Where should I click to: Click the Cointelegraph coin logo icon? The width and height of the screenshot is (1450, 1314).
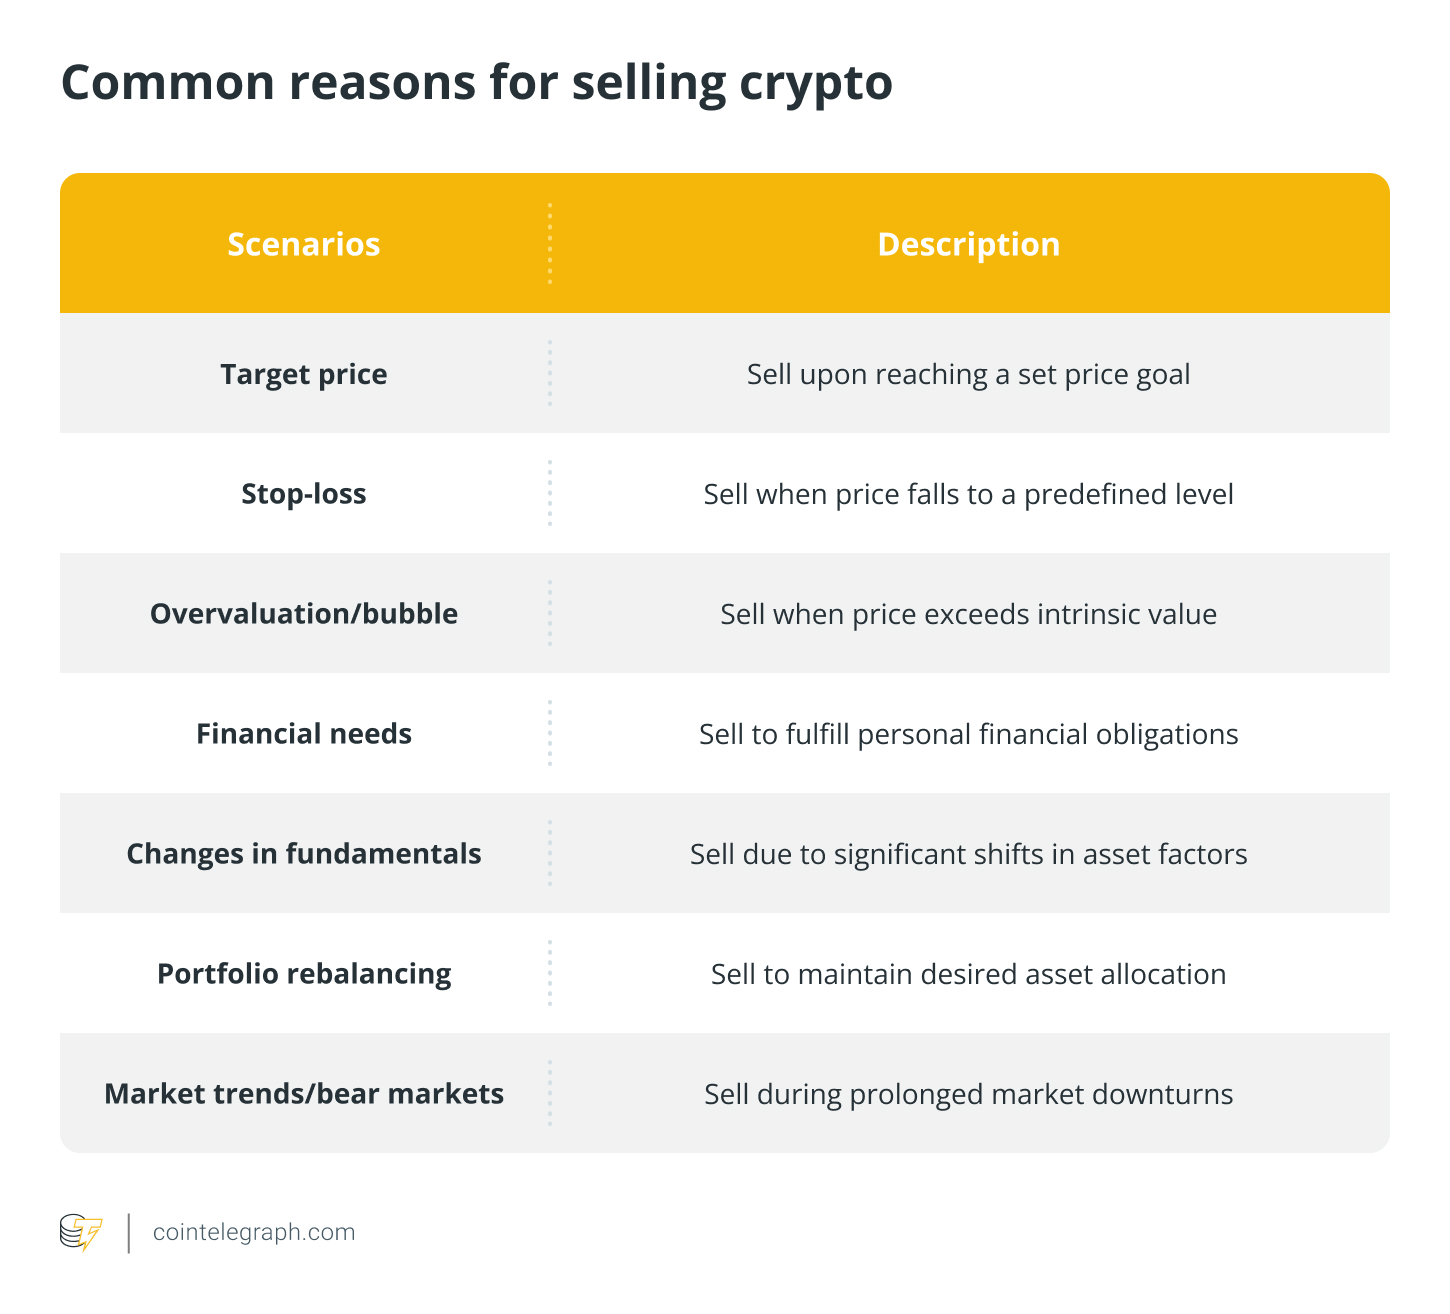pos(81,1232)
